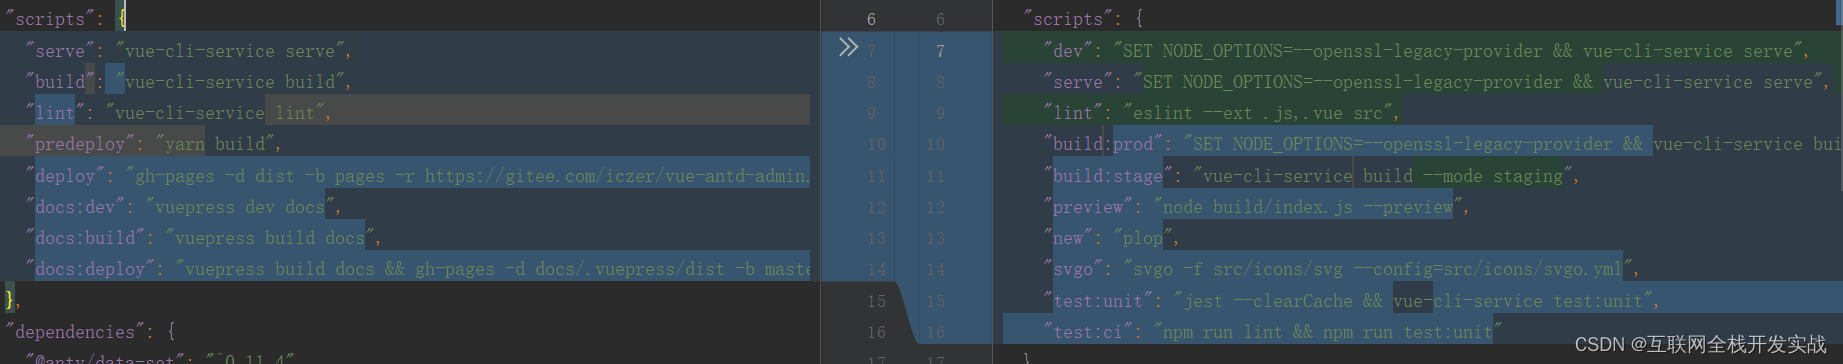Click the "serve" key in right diff pane
The width and height of the screenshot is (1843, 364).
[1078, 82]
